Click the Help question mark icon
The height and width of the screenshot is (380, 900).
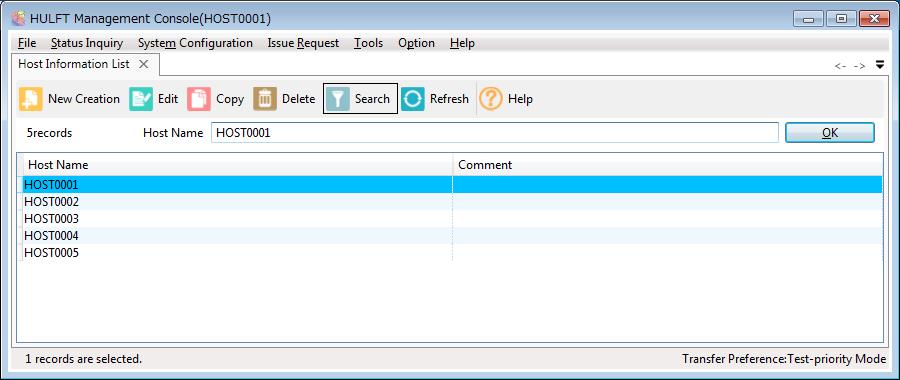(x=491, y=99)
